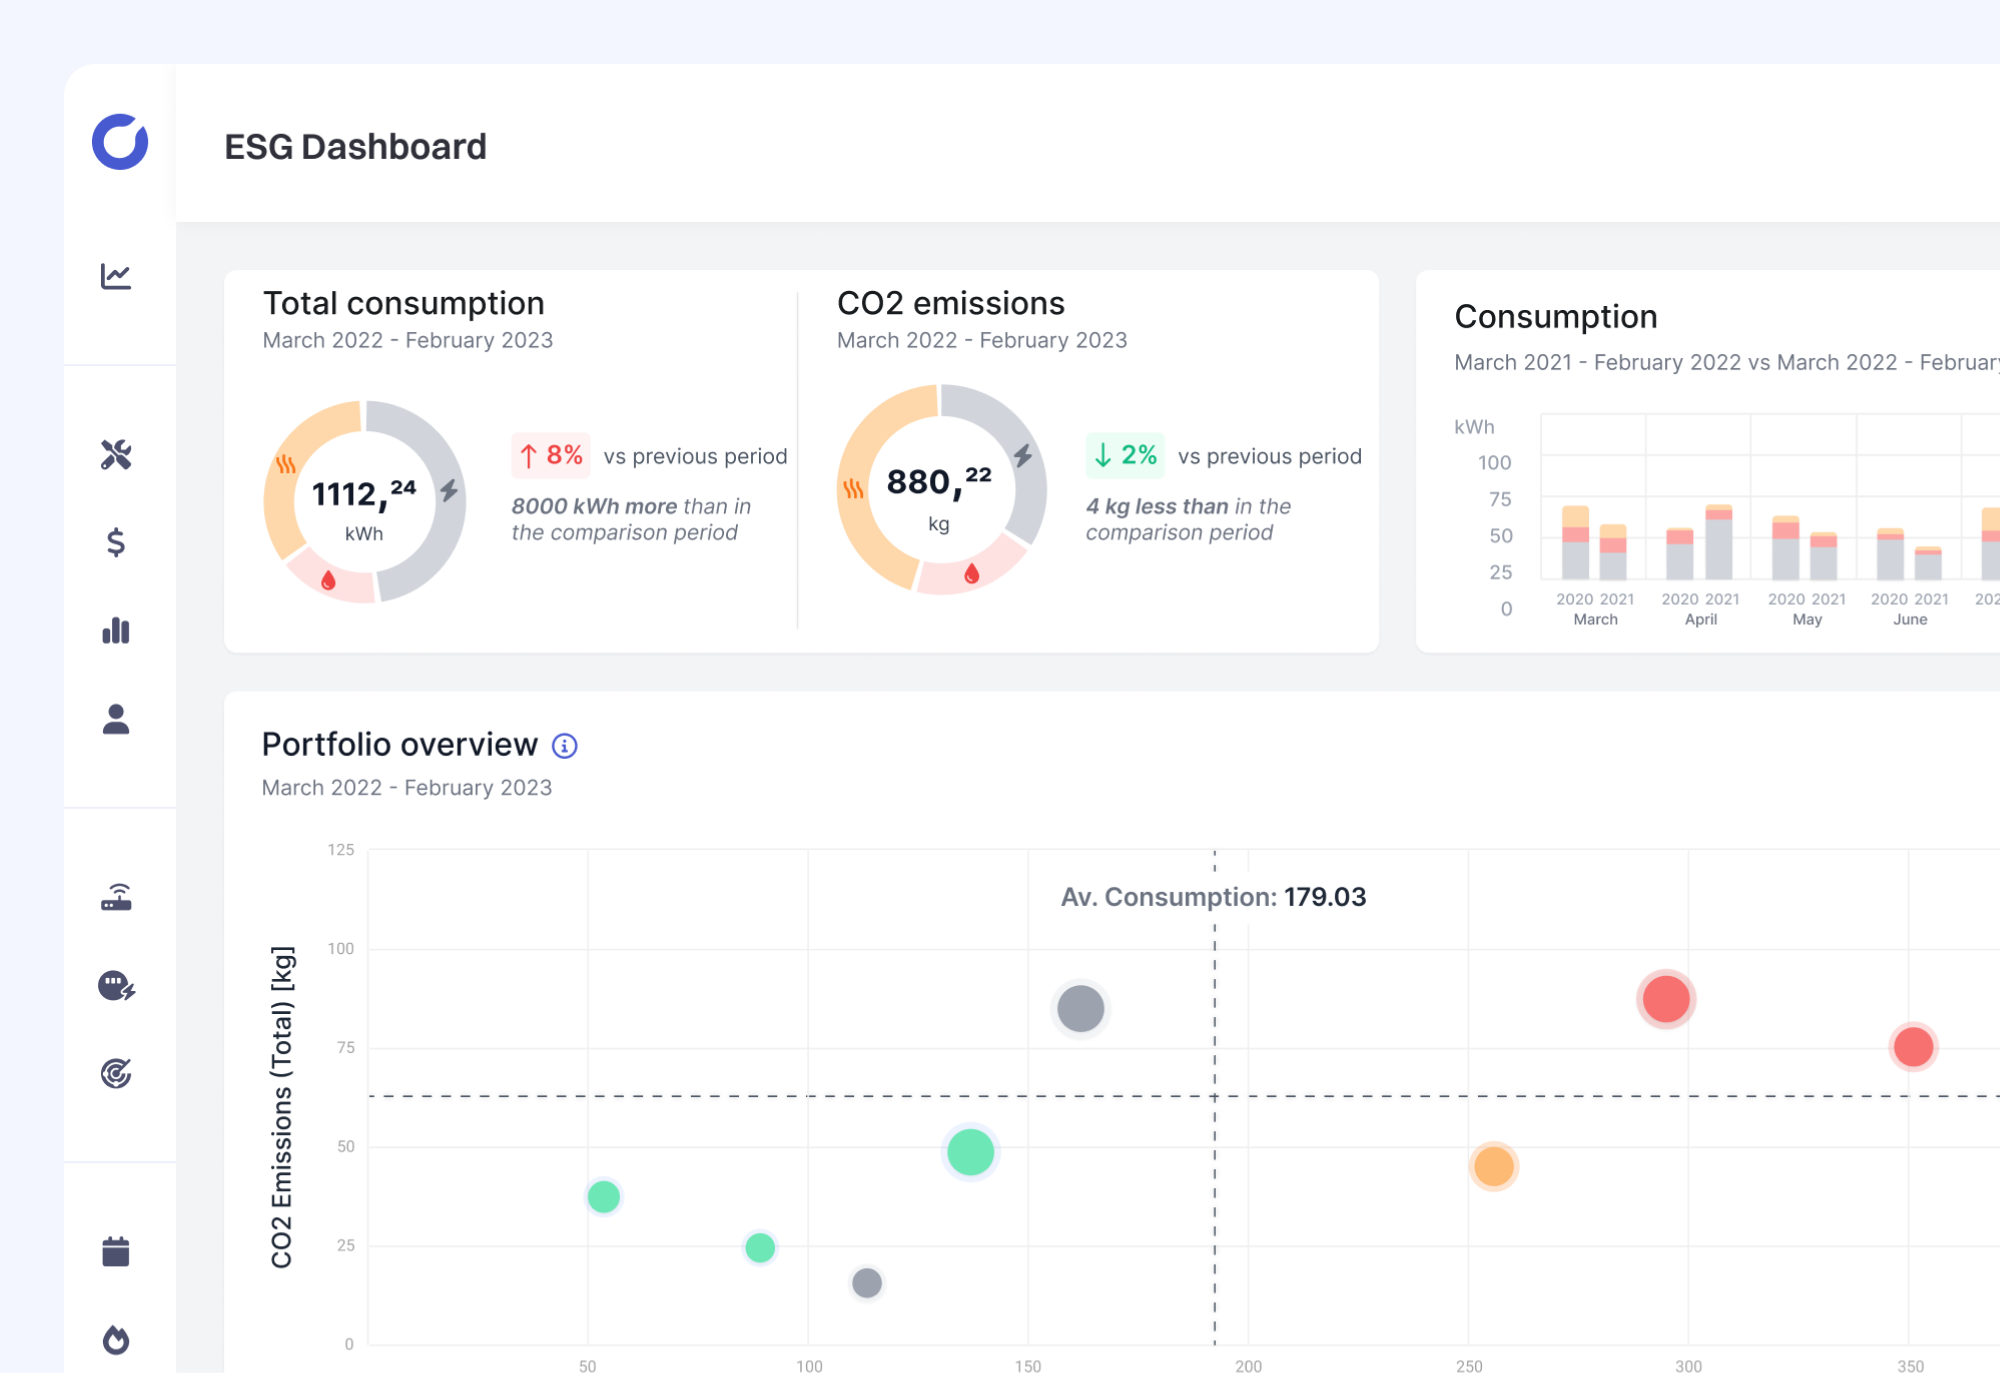Select the flame icon at sidebar bottom
Viewport: 2000px width, 1373px height.
coord(117,1339)
